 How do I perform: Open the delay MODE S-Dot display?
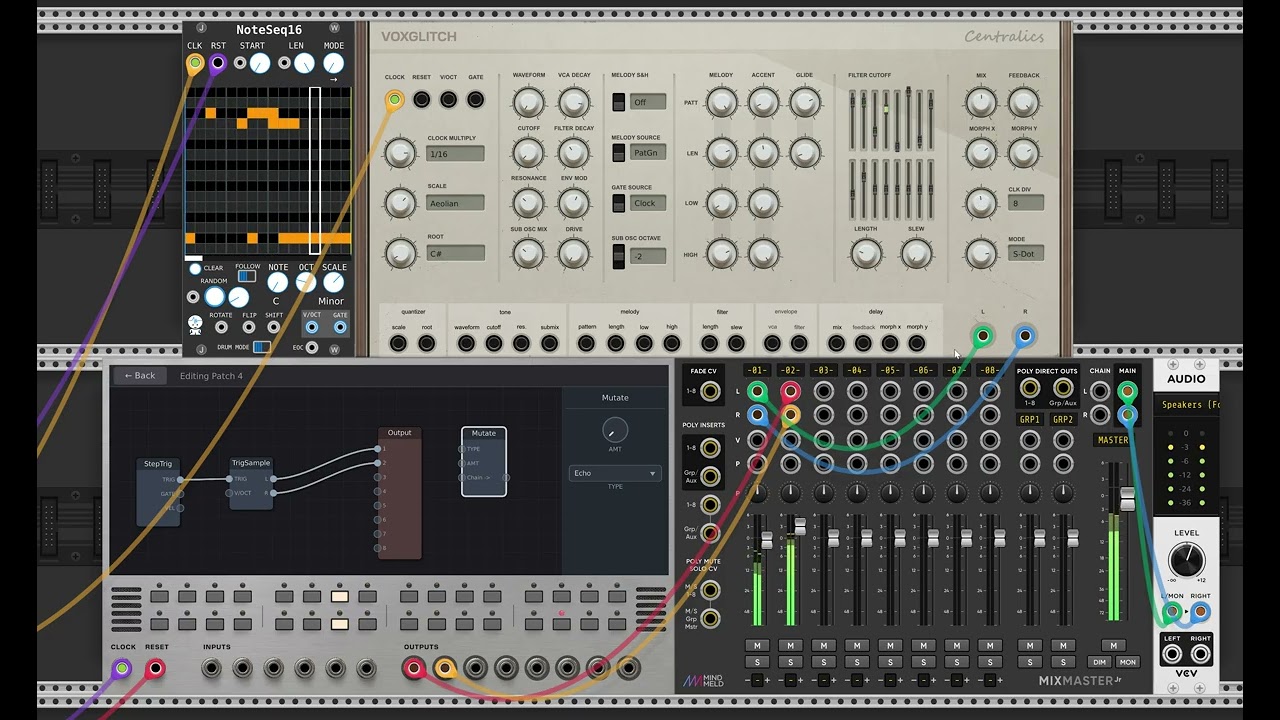(x=1026, y=253)
